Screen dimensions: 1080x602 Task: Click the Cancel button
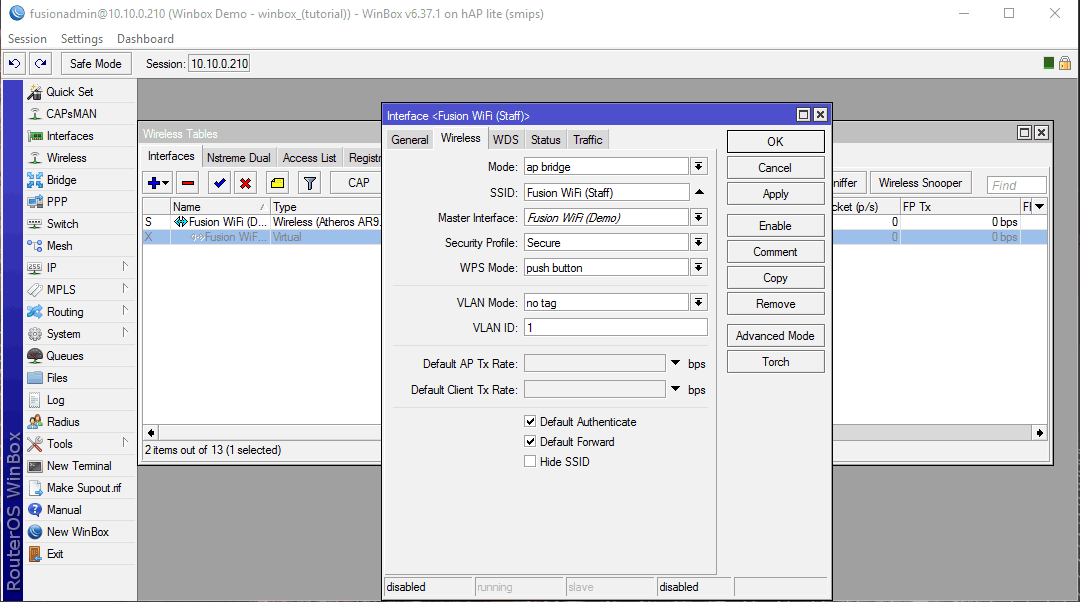tap(776, 167)
